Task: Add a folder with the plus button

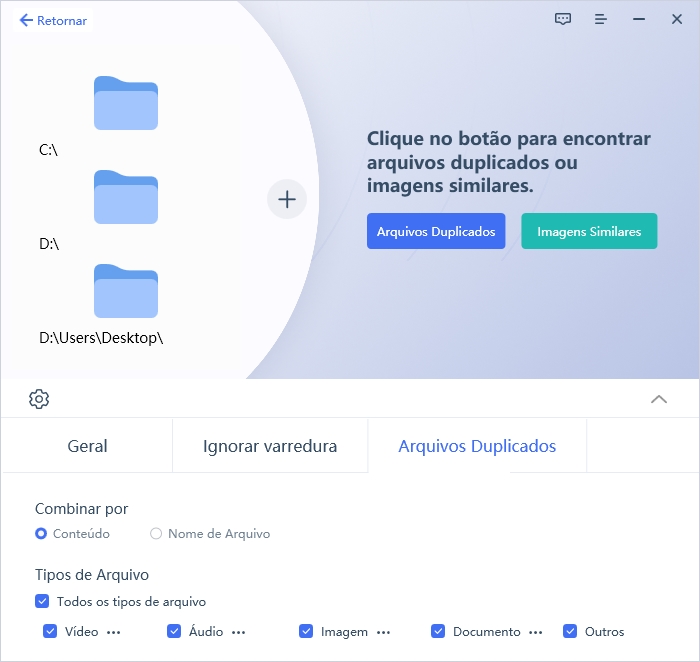Action: click(287, 199)
